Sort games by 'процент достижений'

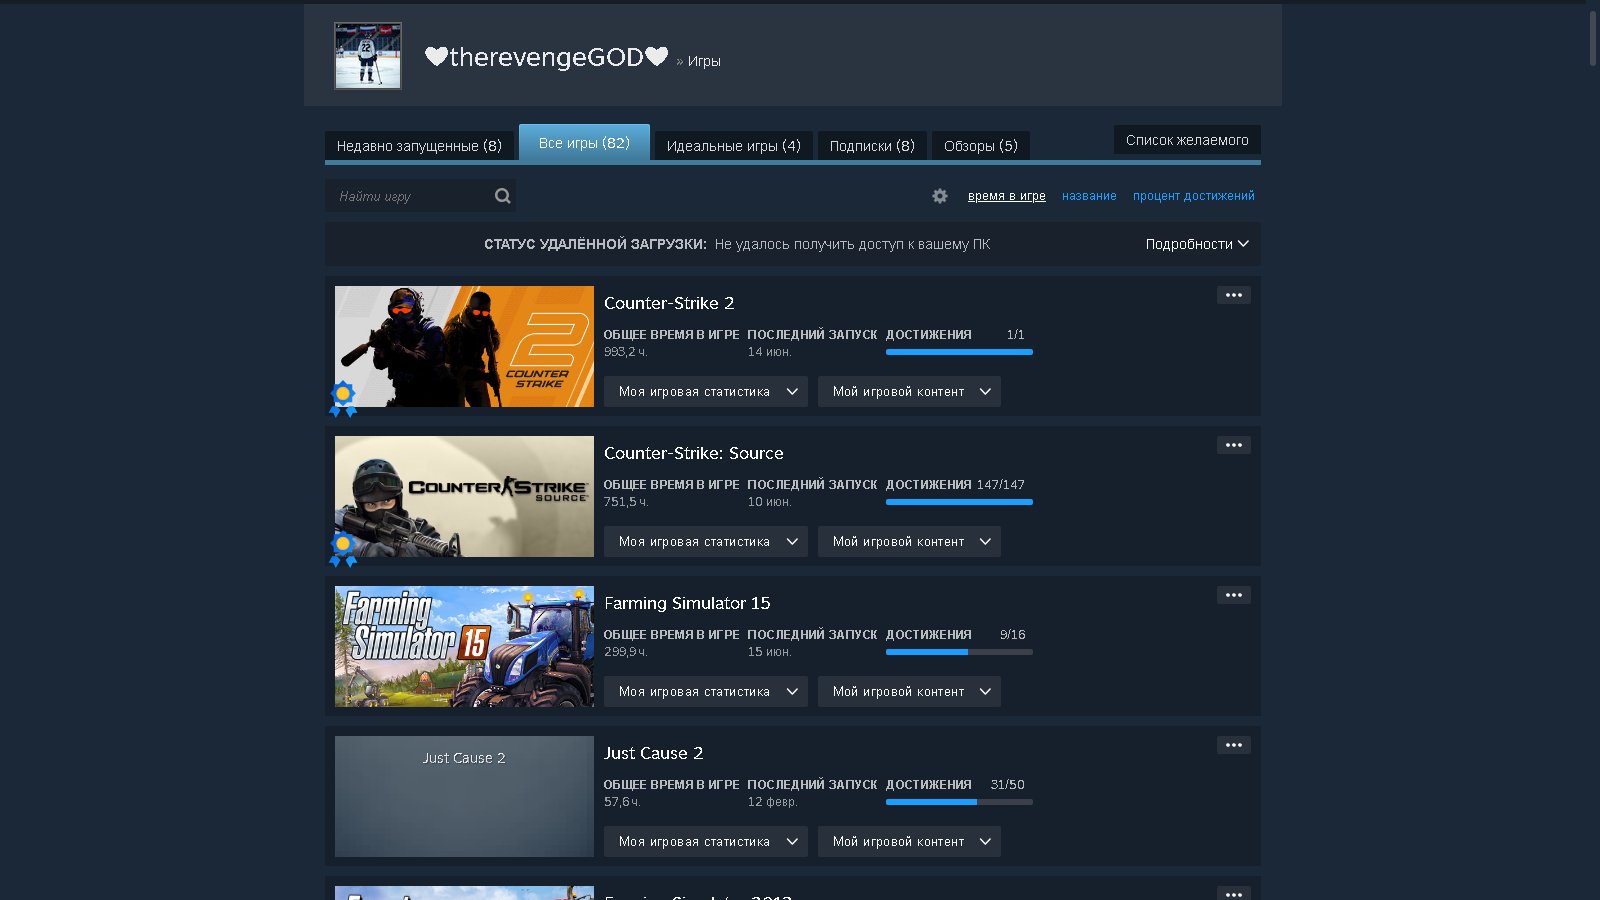pos(1193,196)
